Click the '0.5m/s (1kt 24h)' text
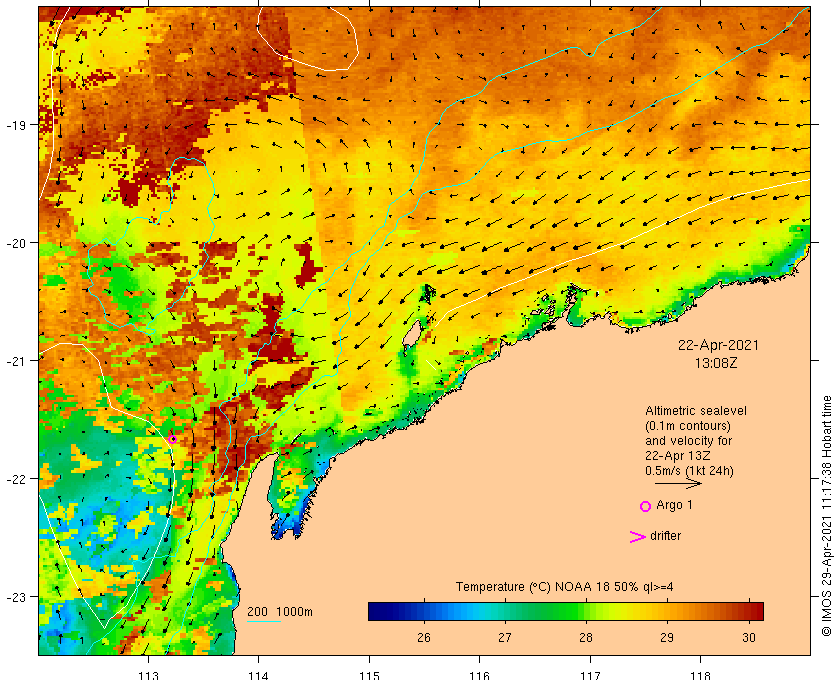 [x=689, y=471]
